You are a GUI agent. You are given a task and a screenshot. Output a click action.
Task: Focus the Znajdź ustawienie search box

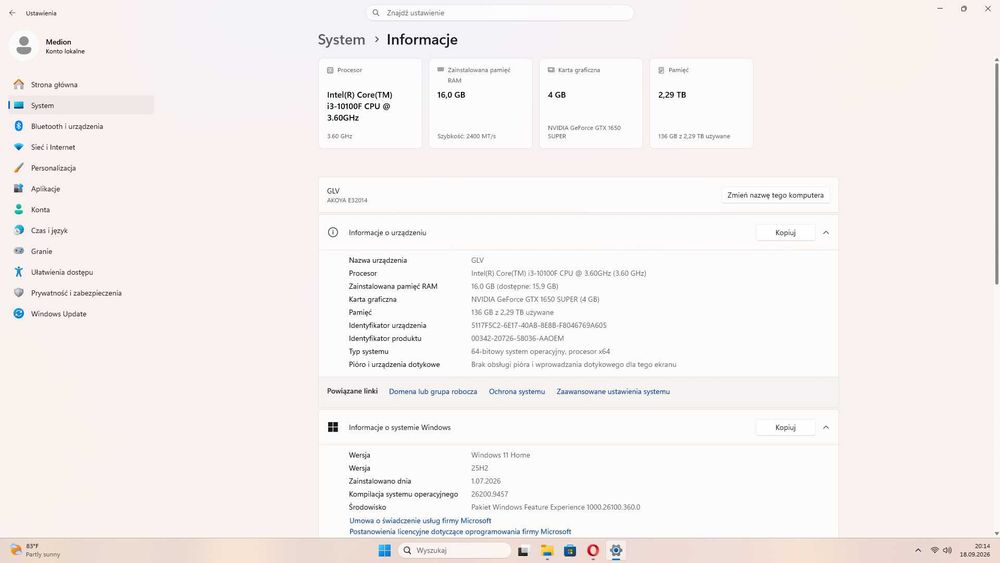tap(499, 13)
